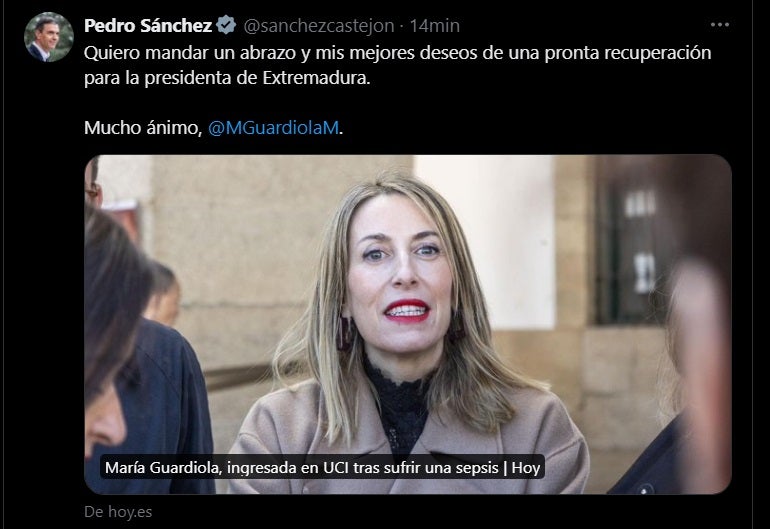Open the @sanchezcastejon handle link
This screenshot has width=770, height=529.
319,26
